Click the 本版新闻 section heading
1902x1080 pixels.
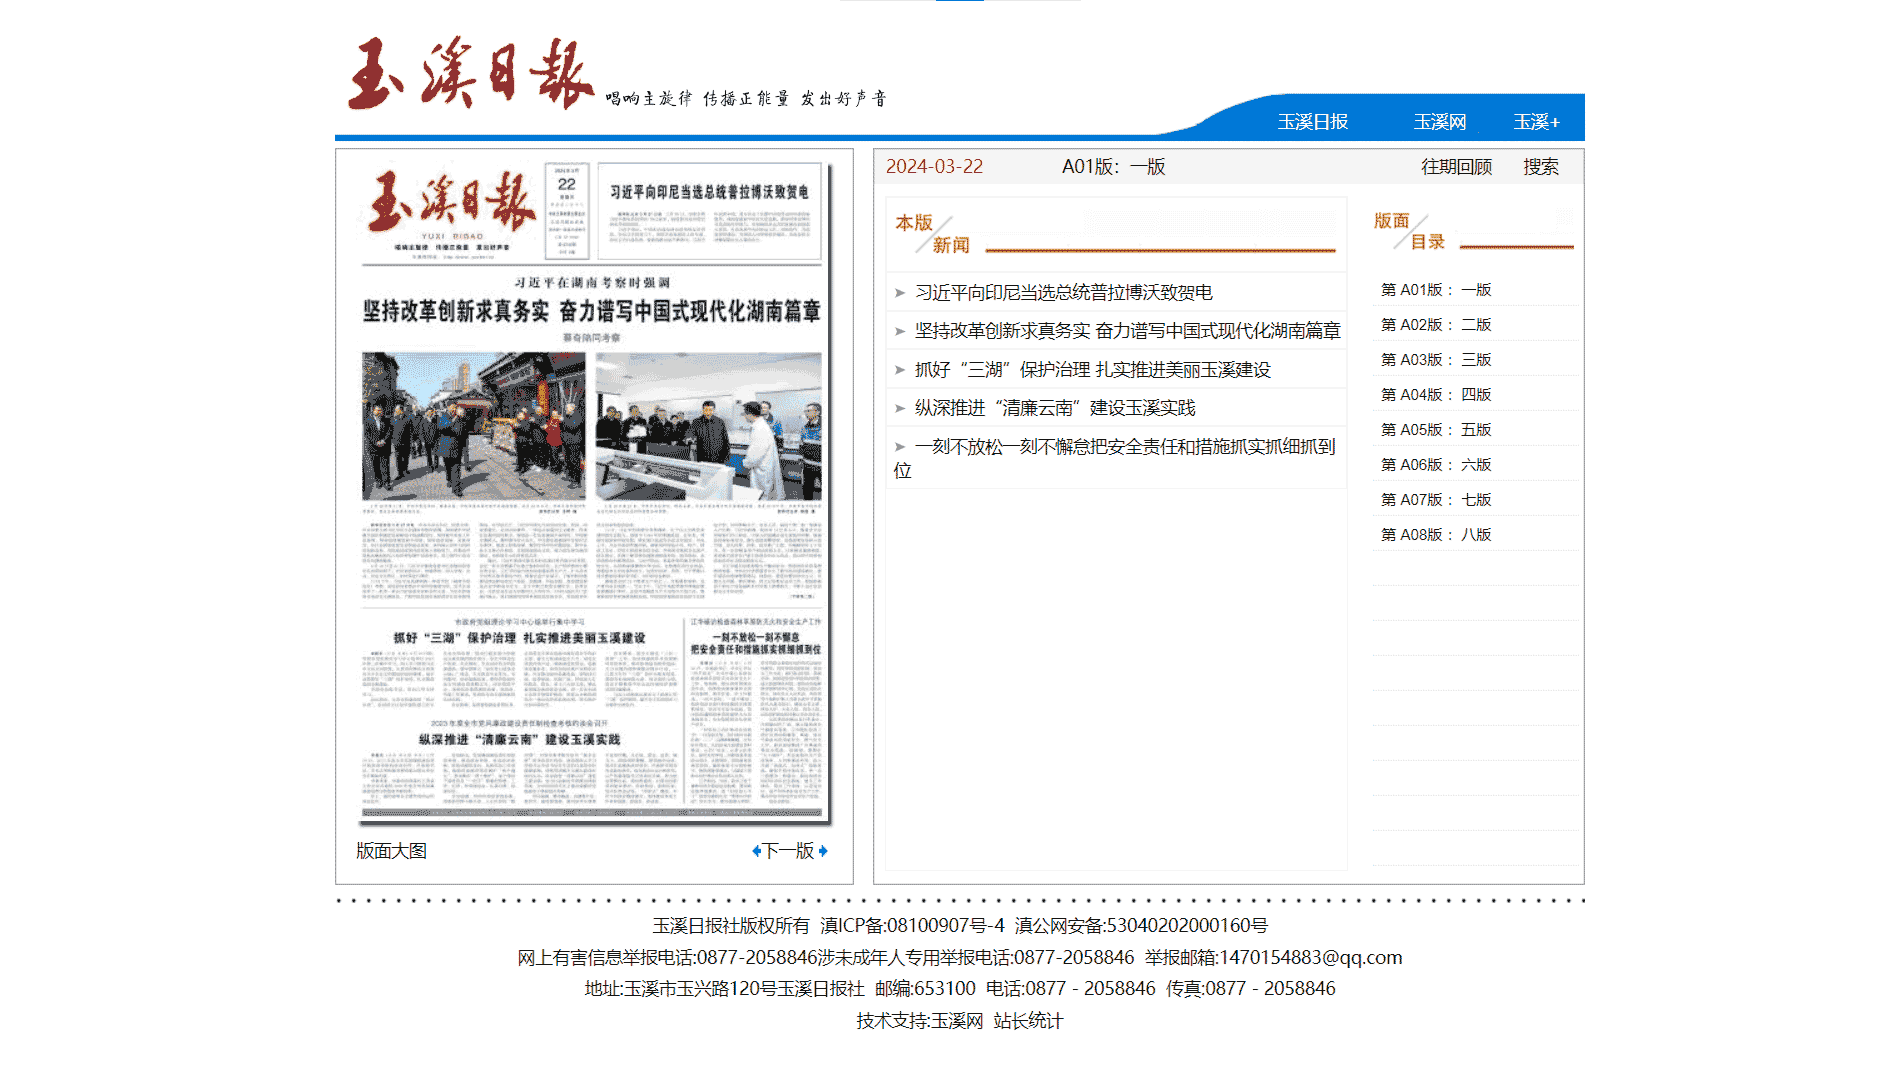[x=932, y=234]
